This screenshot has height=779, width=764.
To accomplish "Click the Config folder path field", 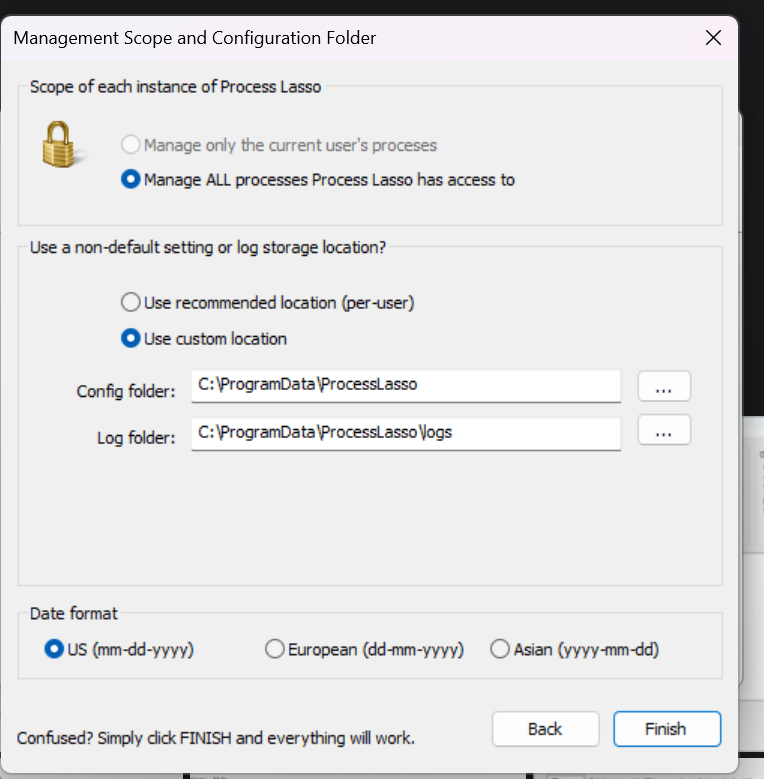I will (x=406, y=386).
